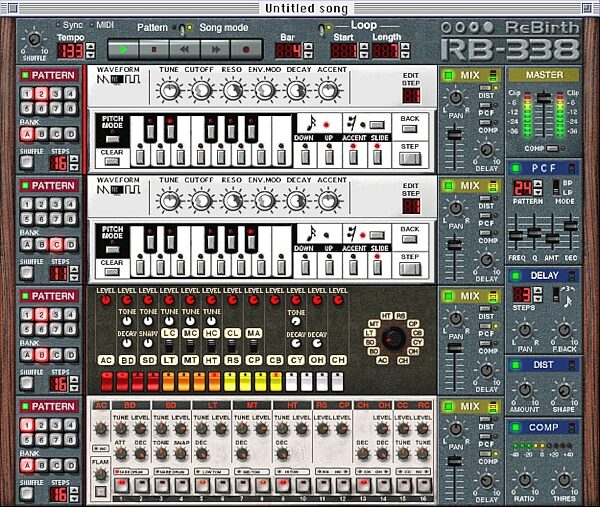Increase Tempo with the up arrow
Viewport: 600px width, 507px height.
[90, 47]
